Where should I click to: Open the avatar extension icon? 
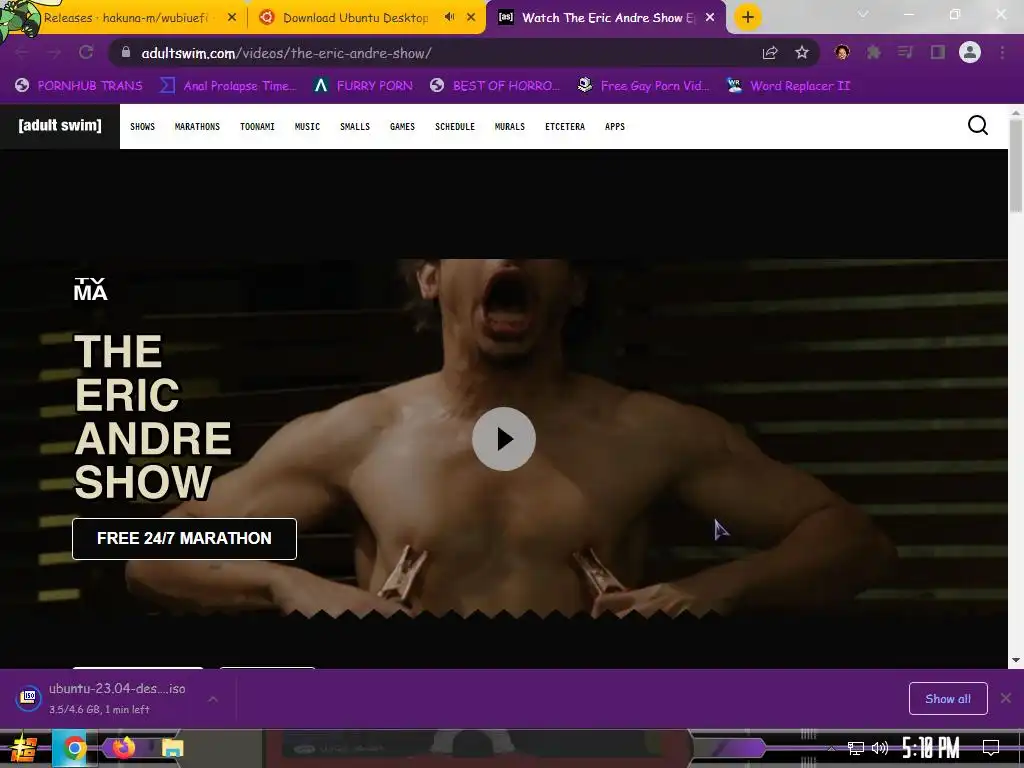coord(842,52)
